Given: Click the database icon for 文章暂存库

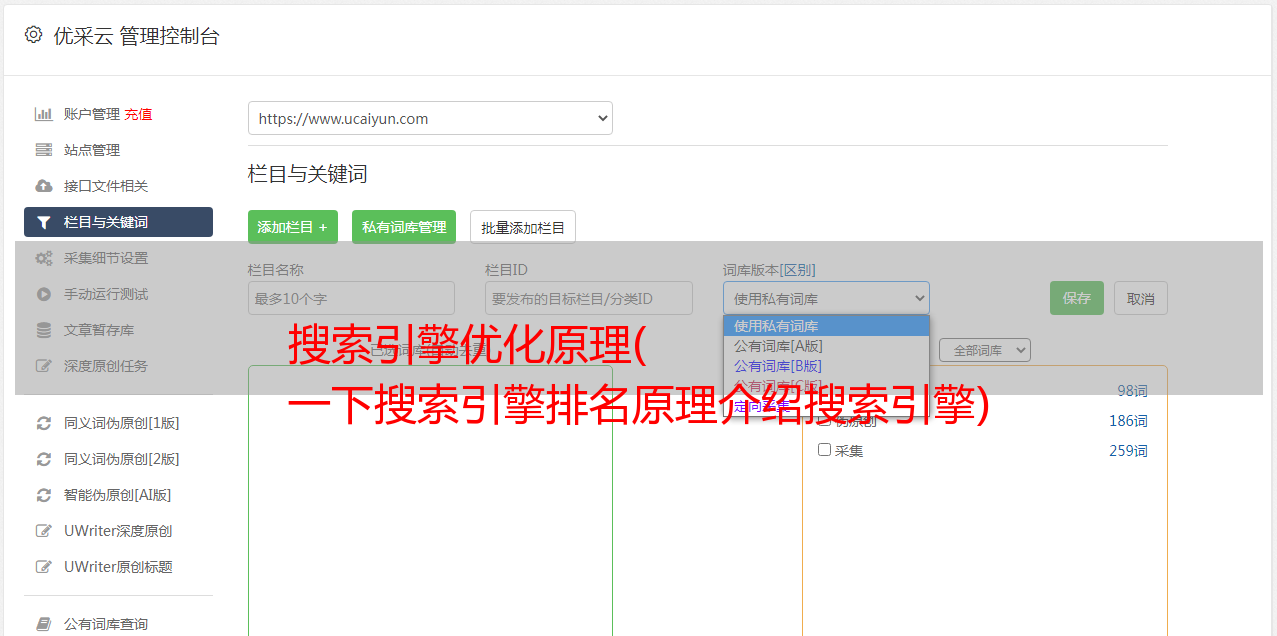Looking at the screenshot, I should 44,330.
